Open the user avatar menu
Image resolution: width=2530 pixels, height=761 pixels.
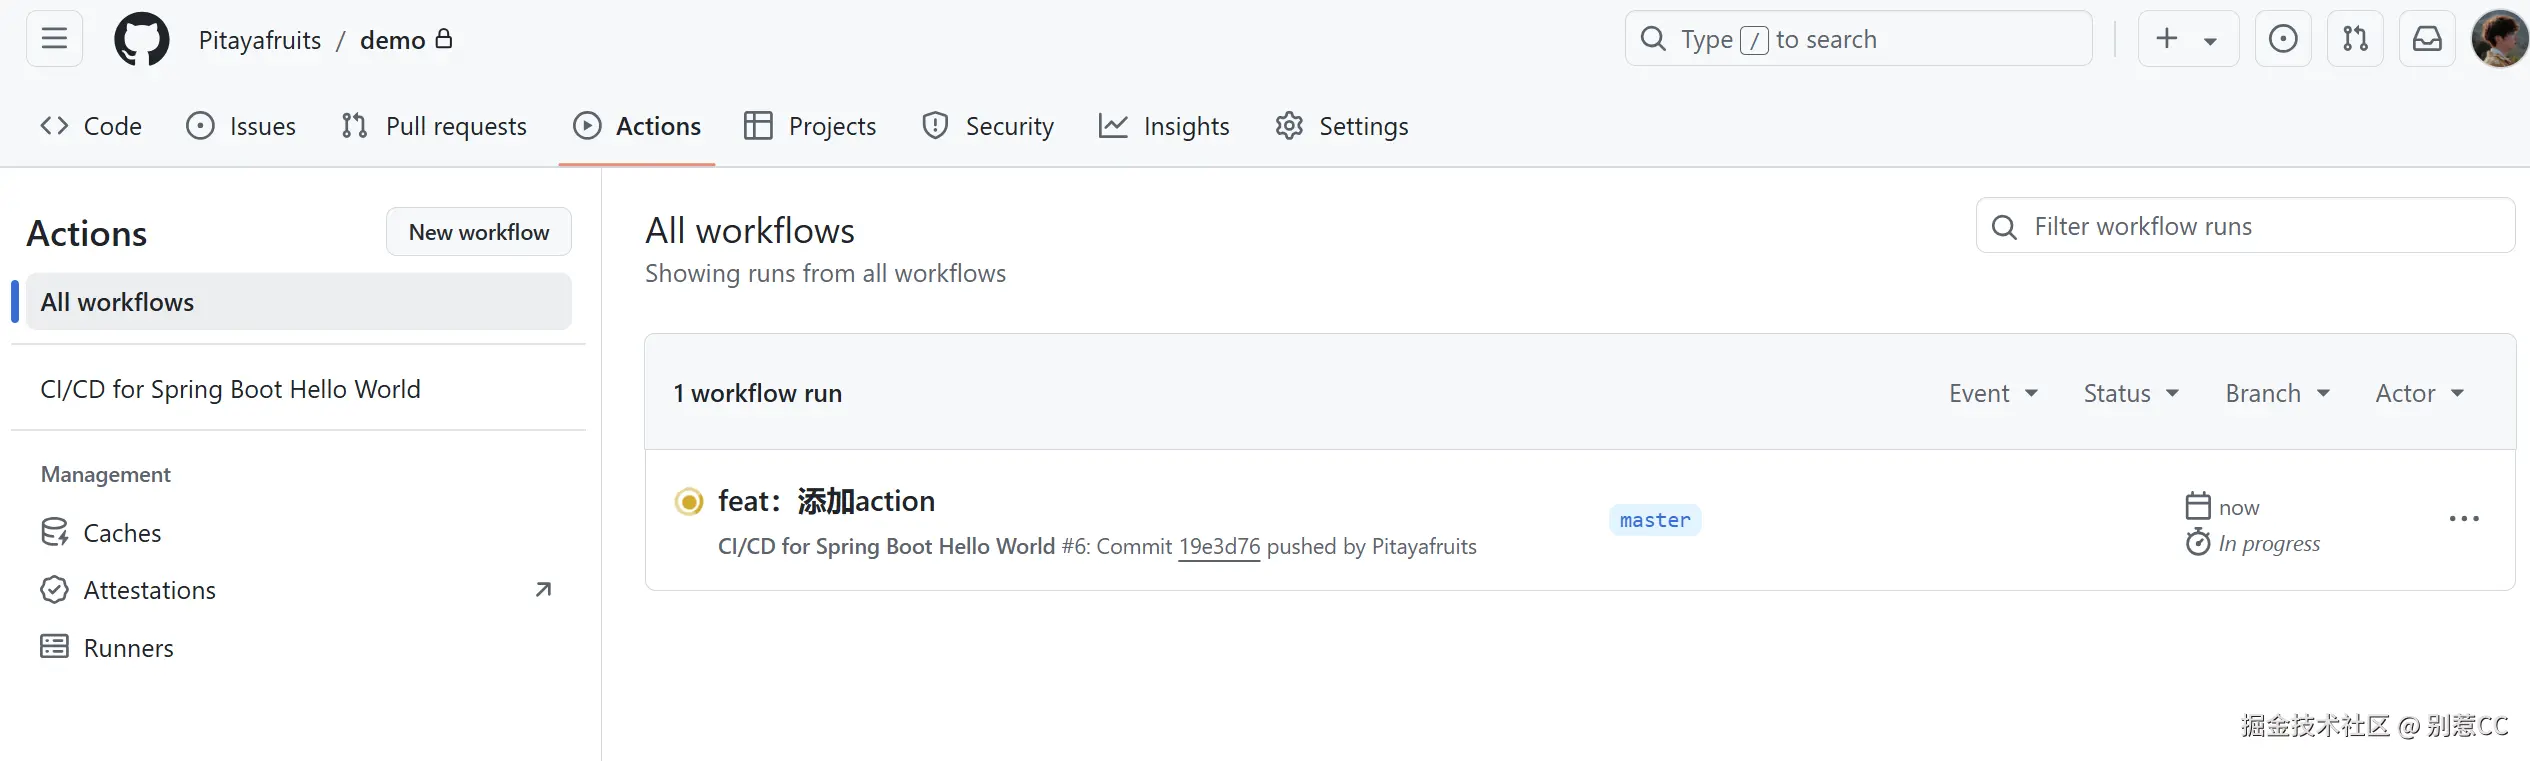coord(2499,39)
